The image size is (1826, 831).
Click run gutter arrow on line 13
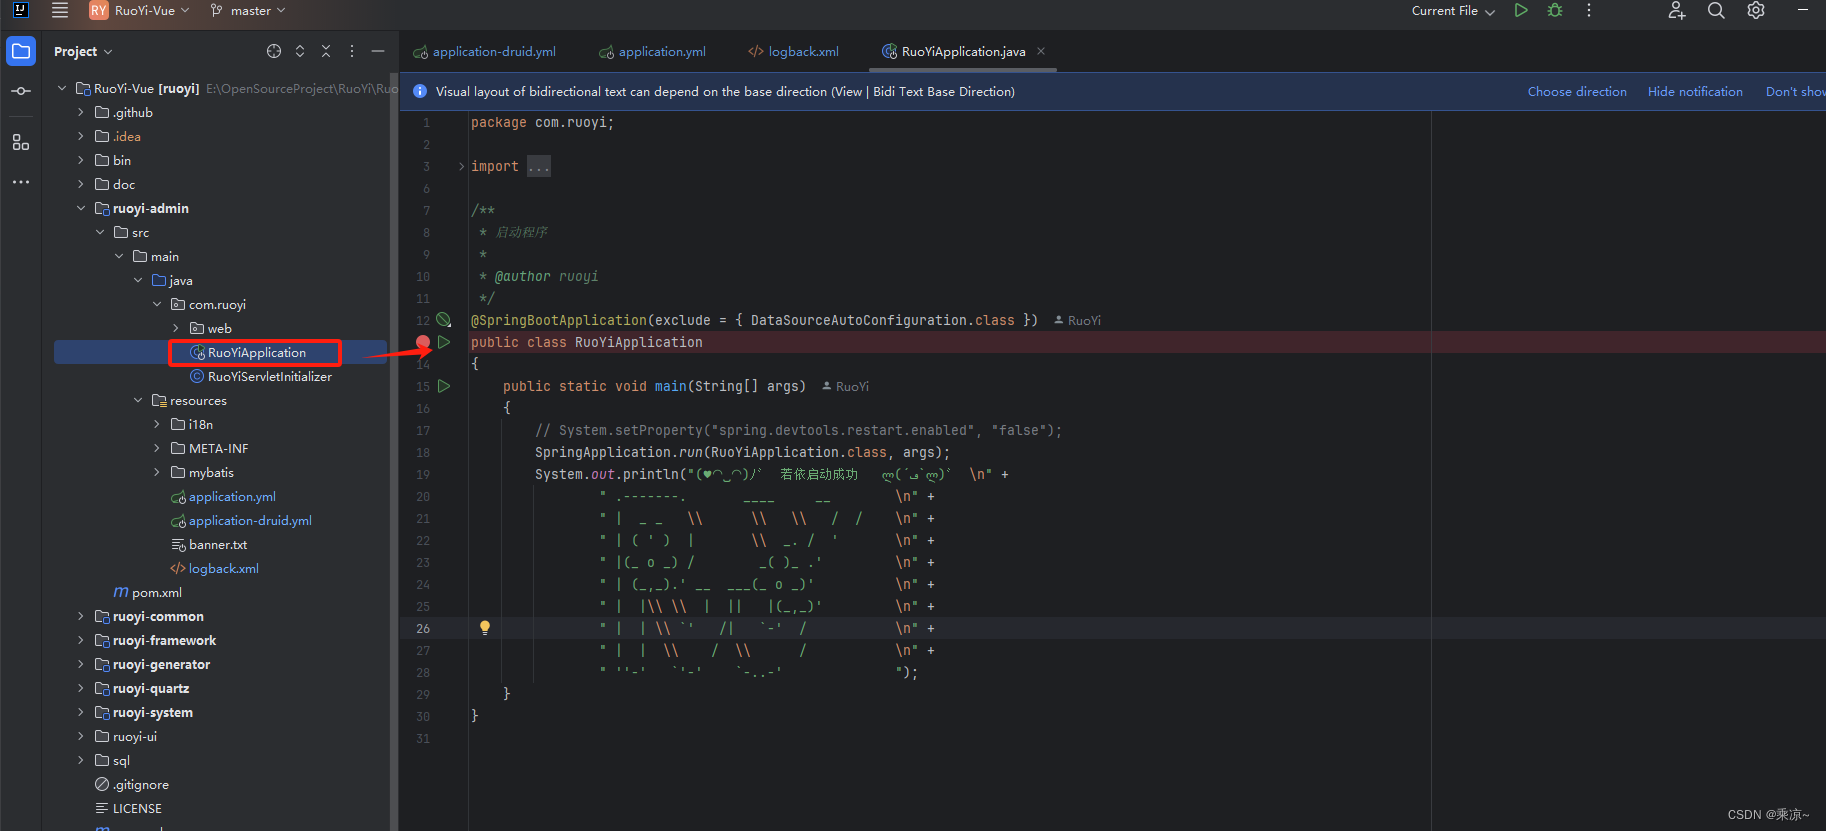tap(444, 342)
